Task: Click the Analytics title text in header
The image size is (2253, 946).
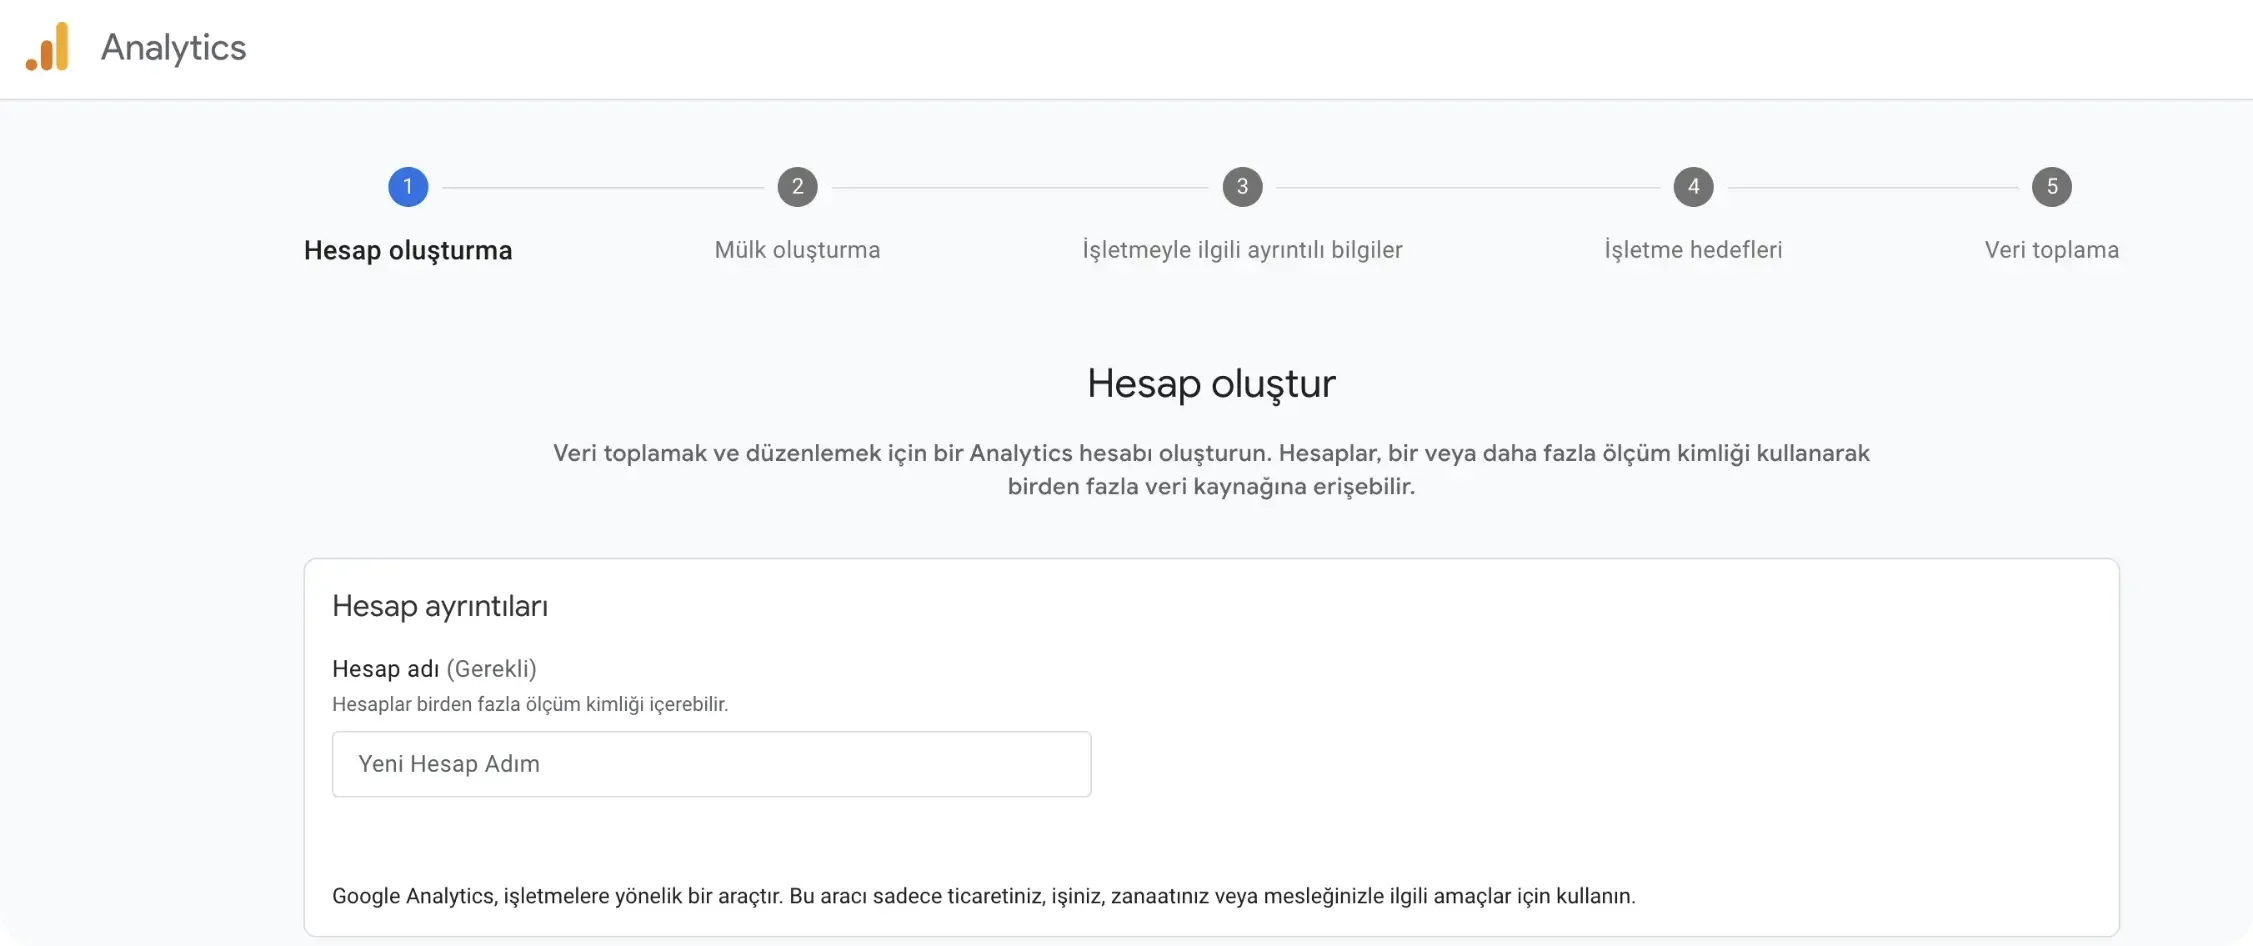Action: pyautogui.click(x=173, y=47)
